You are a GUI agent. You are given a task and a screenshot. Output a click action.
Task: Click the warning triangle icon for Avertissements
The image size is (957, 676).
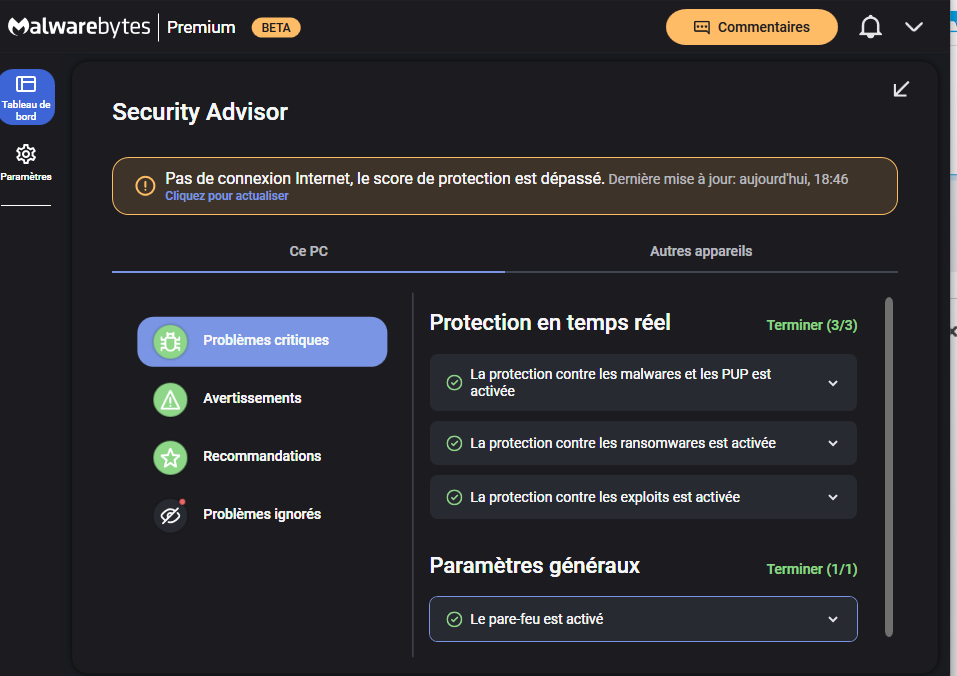click(170, 400)
